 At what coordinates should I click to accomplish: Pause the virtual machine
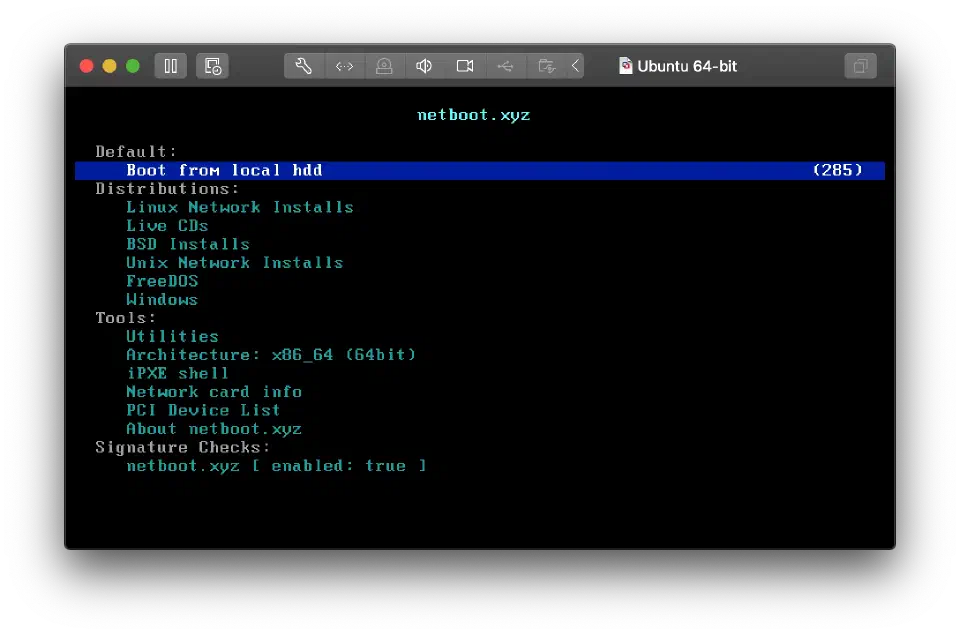coord(171,66)
